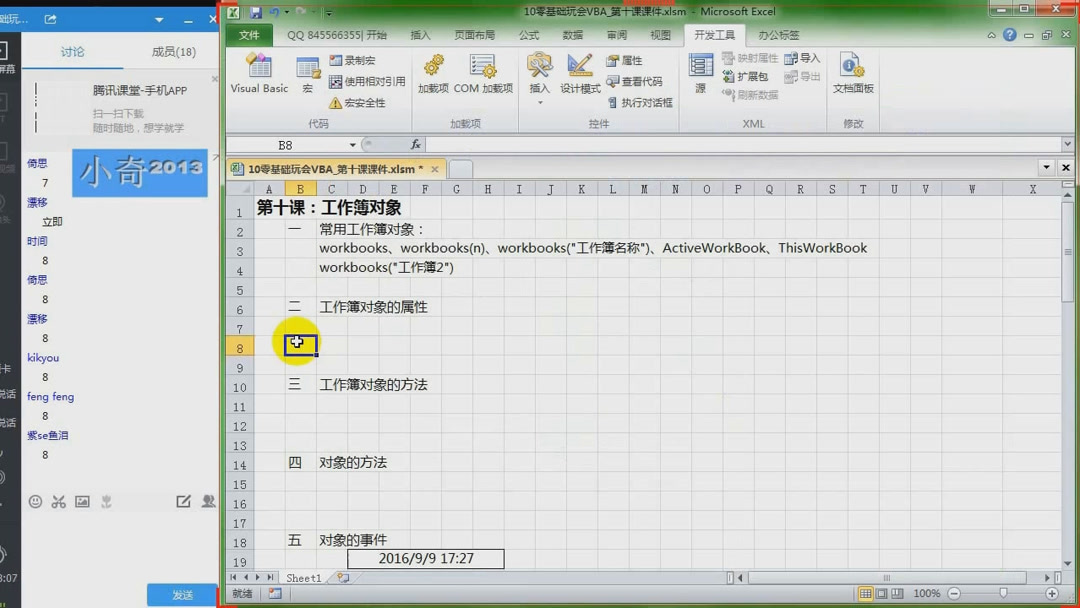Click the 发送 (Send) button
The width and height of the screenshot is (1080, 608).
click(x=181, y=593)
